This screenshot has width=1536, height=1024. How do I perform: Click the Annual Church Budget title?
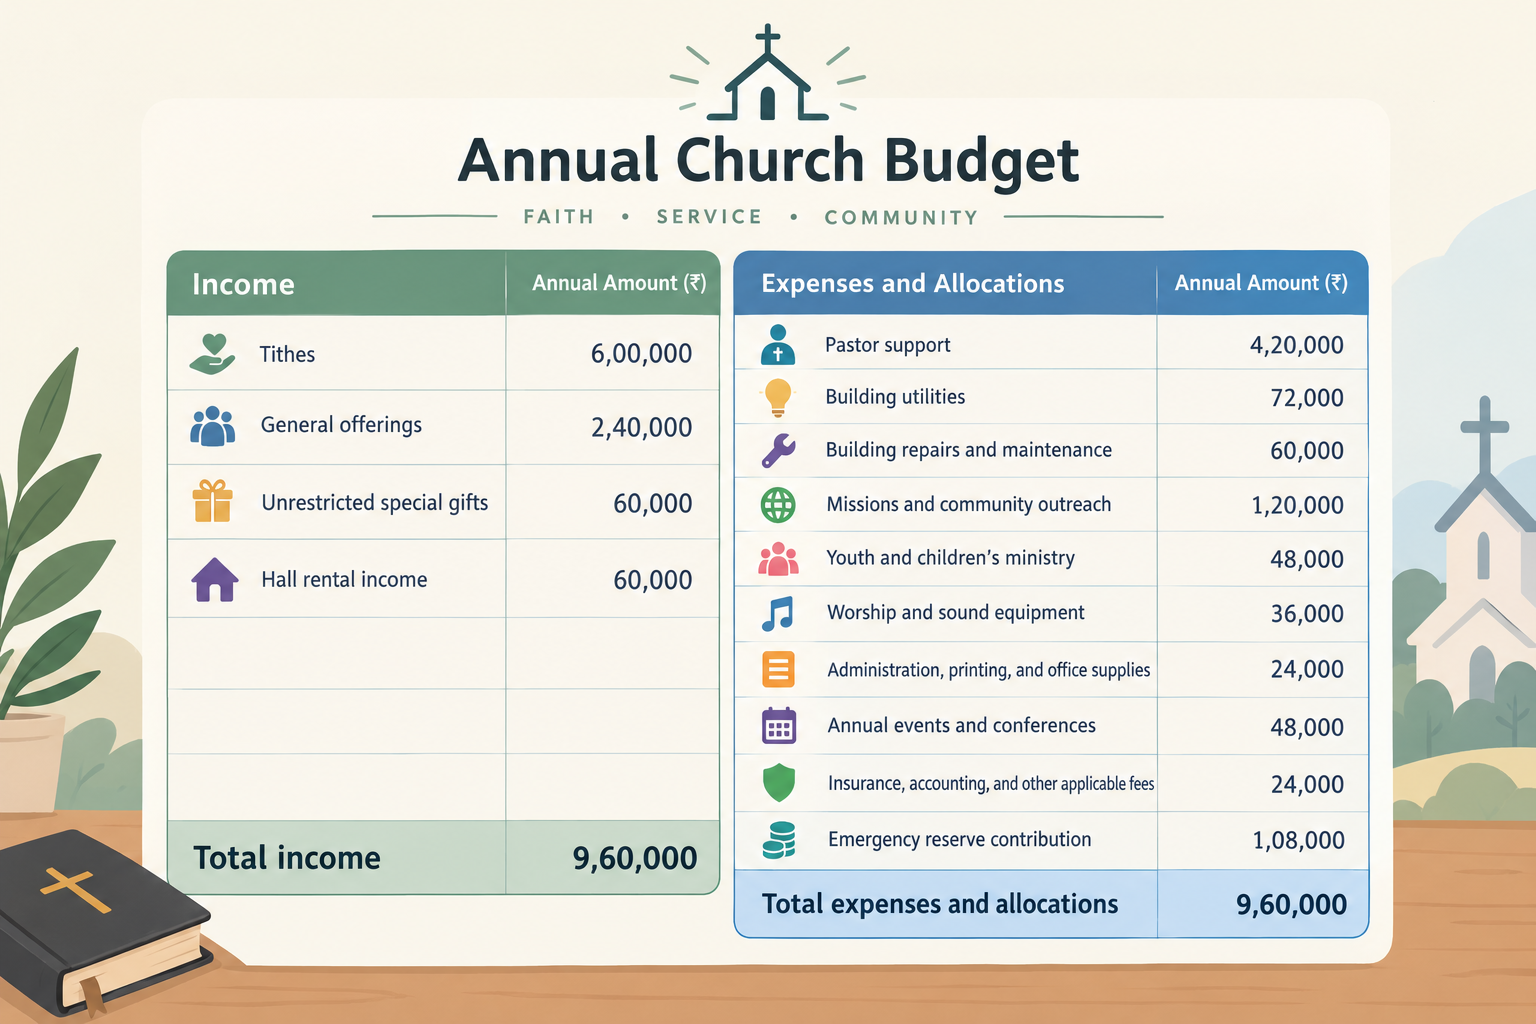coord(768,160)
